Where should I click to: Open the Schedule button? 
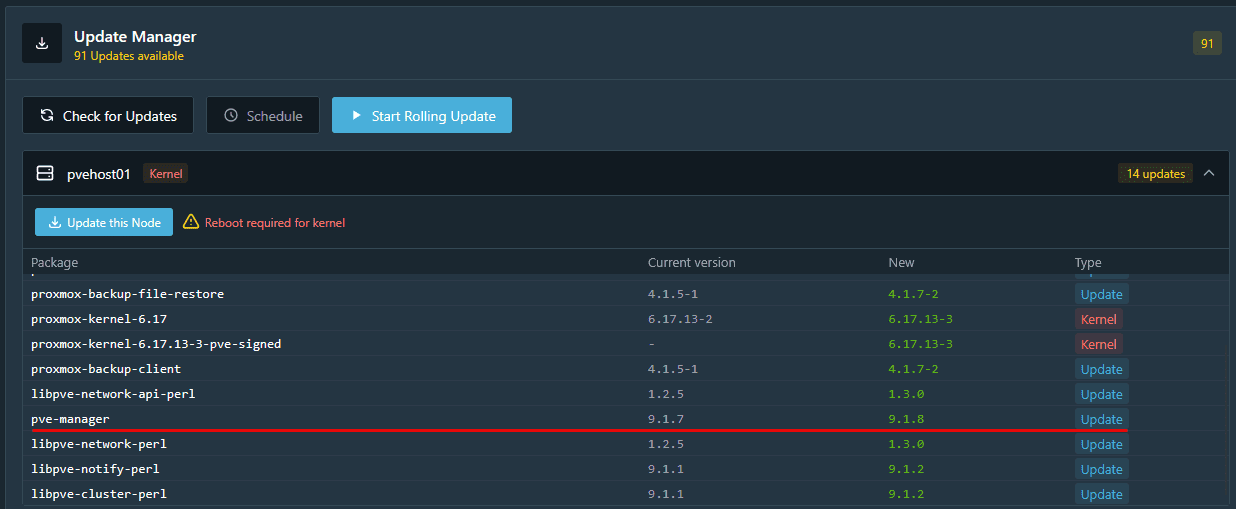point(263,115)
